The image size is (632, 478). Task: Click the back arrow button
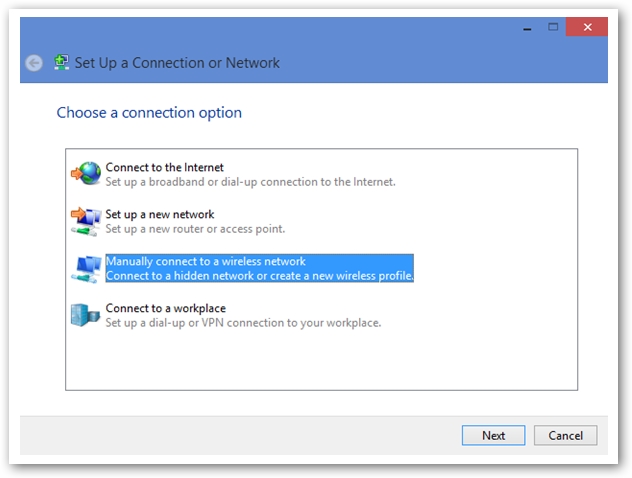tap(34, 63)
